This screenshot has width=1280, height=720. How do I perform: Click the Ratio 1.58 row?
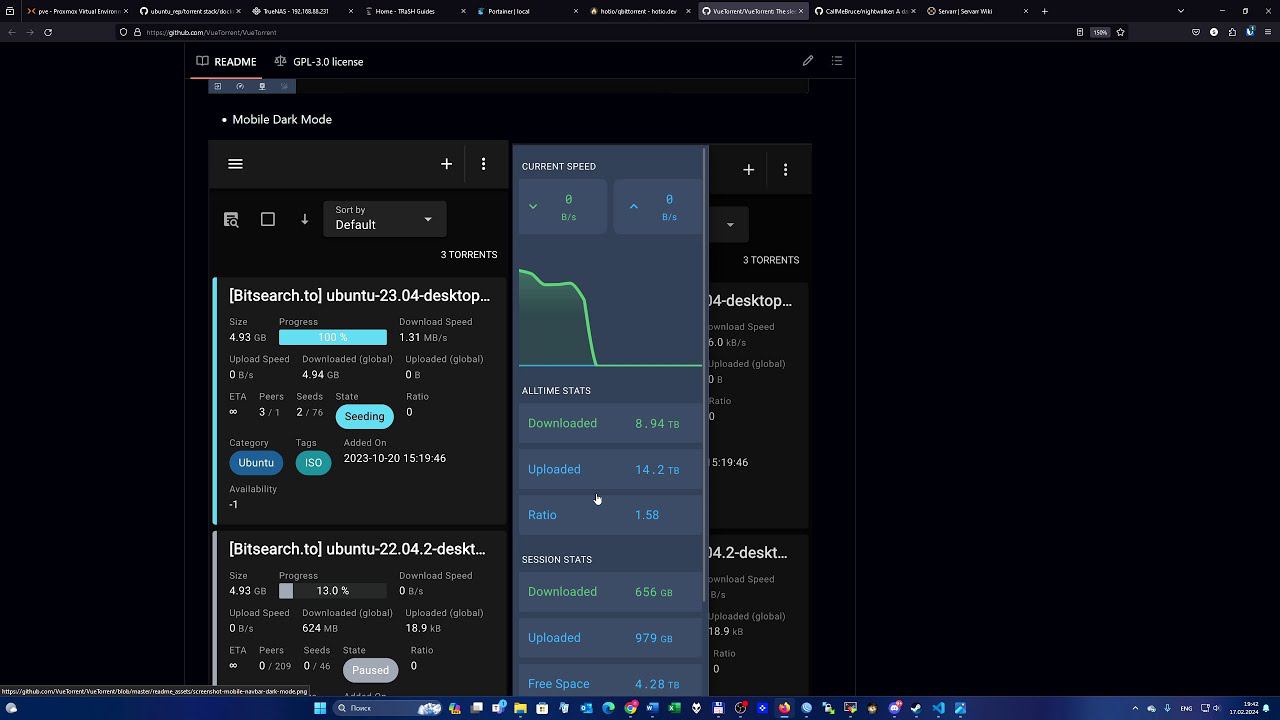pos(610,515)
